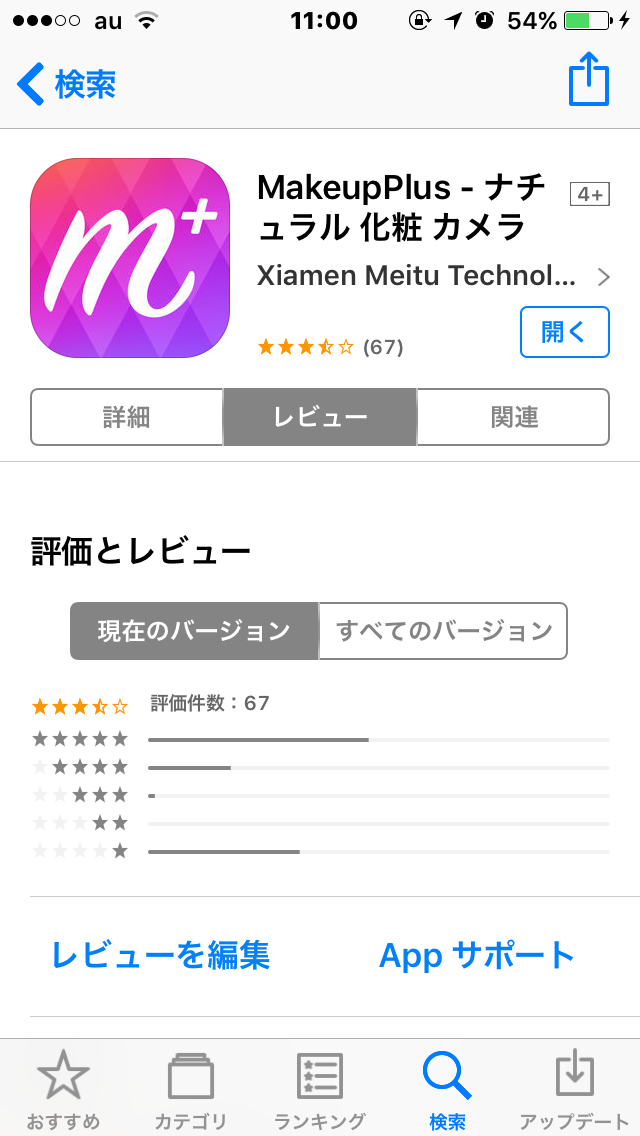Tap the 開く button
This screenshot has width=640, height=1136.
565,332
